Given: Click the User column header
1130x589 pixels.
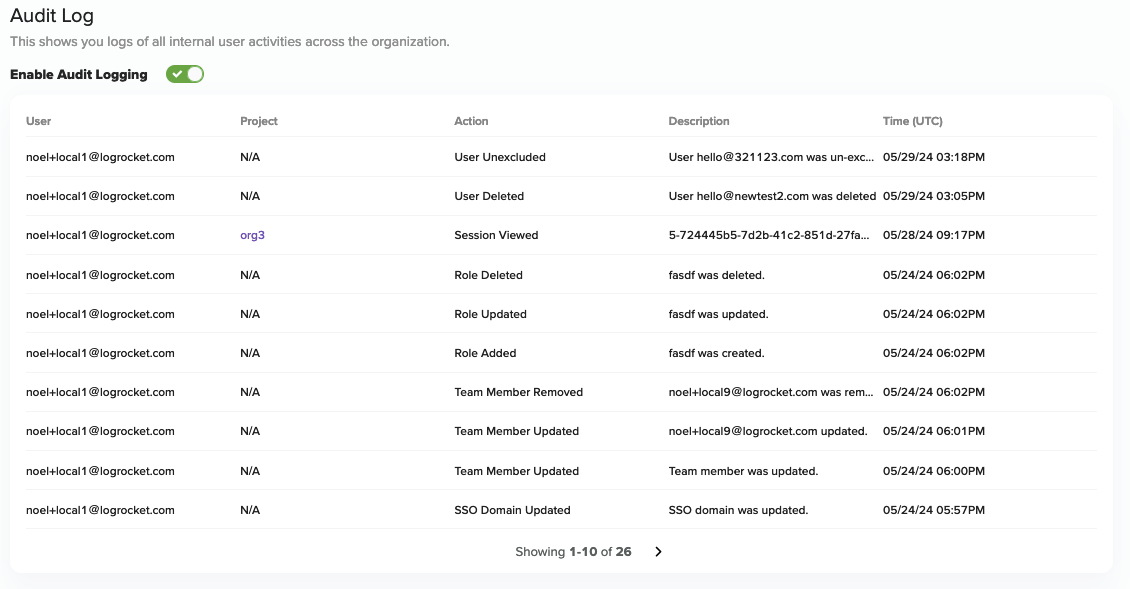Looking at the screenshot, I should pyautogui.click(x=38, y=121).
